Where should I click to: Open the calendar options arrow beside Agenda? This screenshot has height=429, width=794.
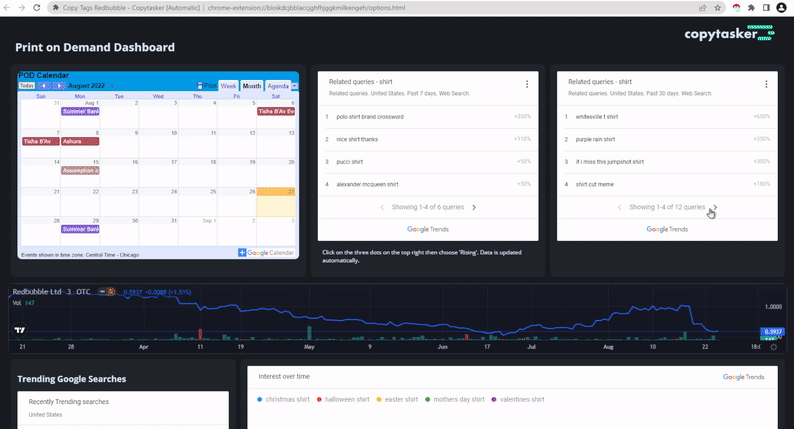(295, 86)
